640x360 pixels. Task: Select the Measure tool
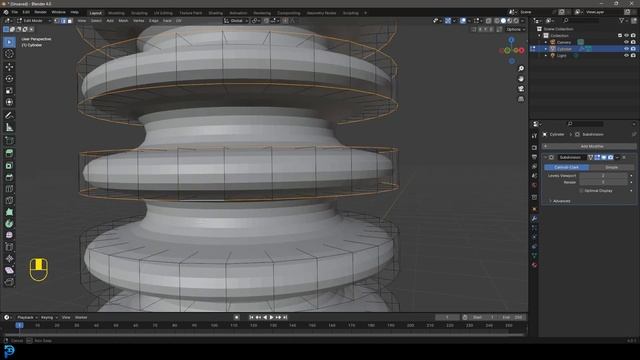pos(9,127)
